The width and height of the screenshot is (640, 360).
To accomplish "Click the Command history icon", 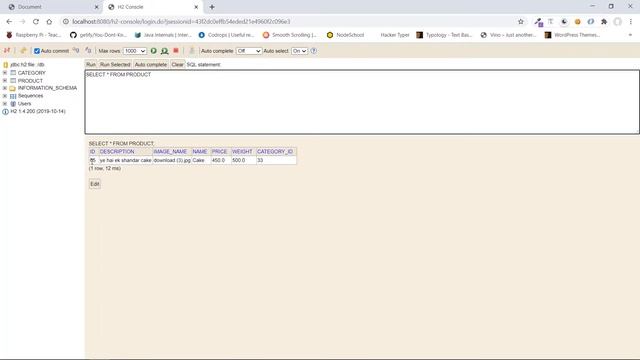I will tap(191, 51).
